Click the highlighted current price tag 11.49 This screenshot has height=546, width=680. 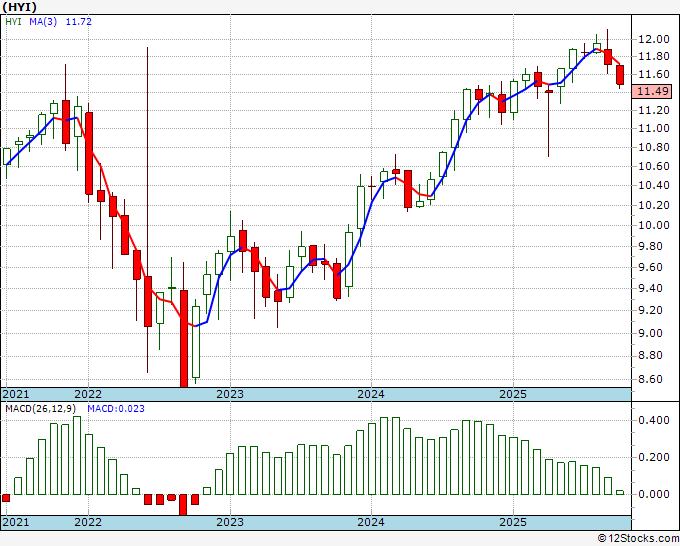(x=652, y=91)
